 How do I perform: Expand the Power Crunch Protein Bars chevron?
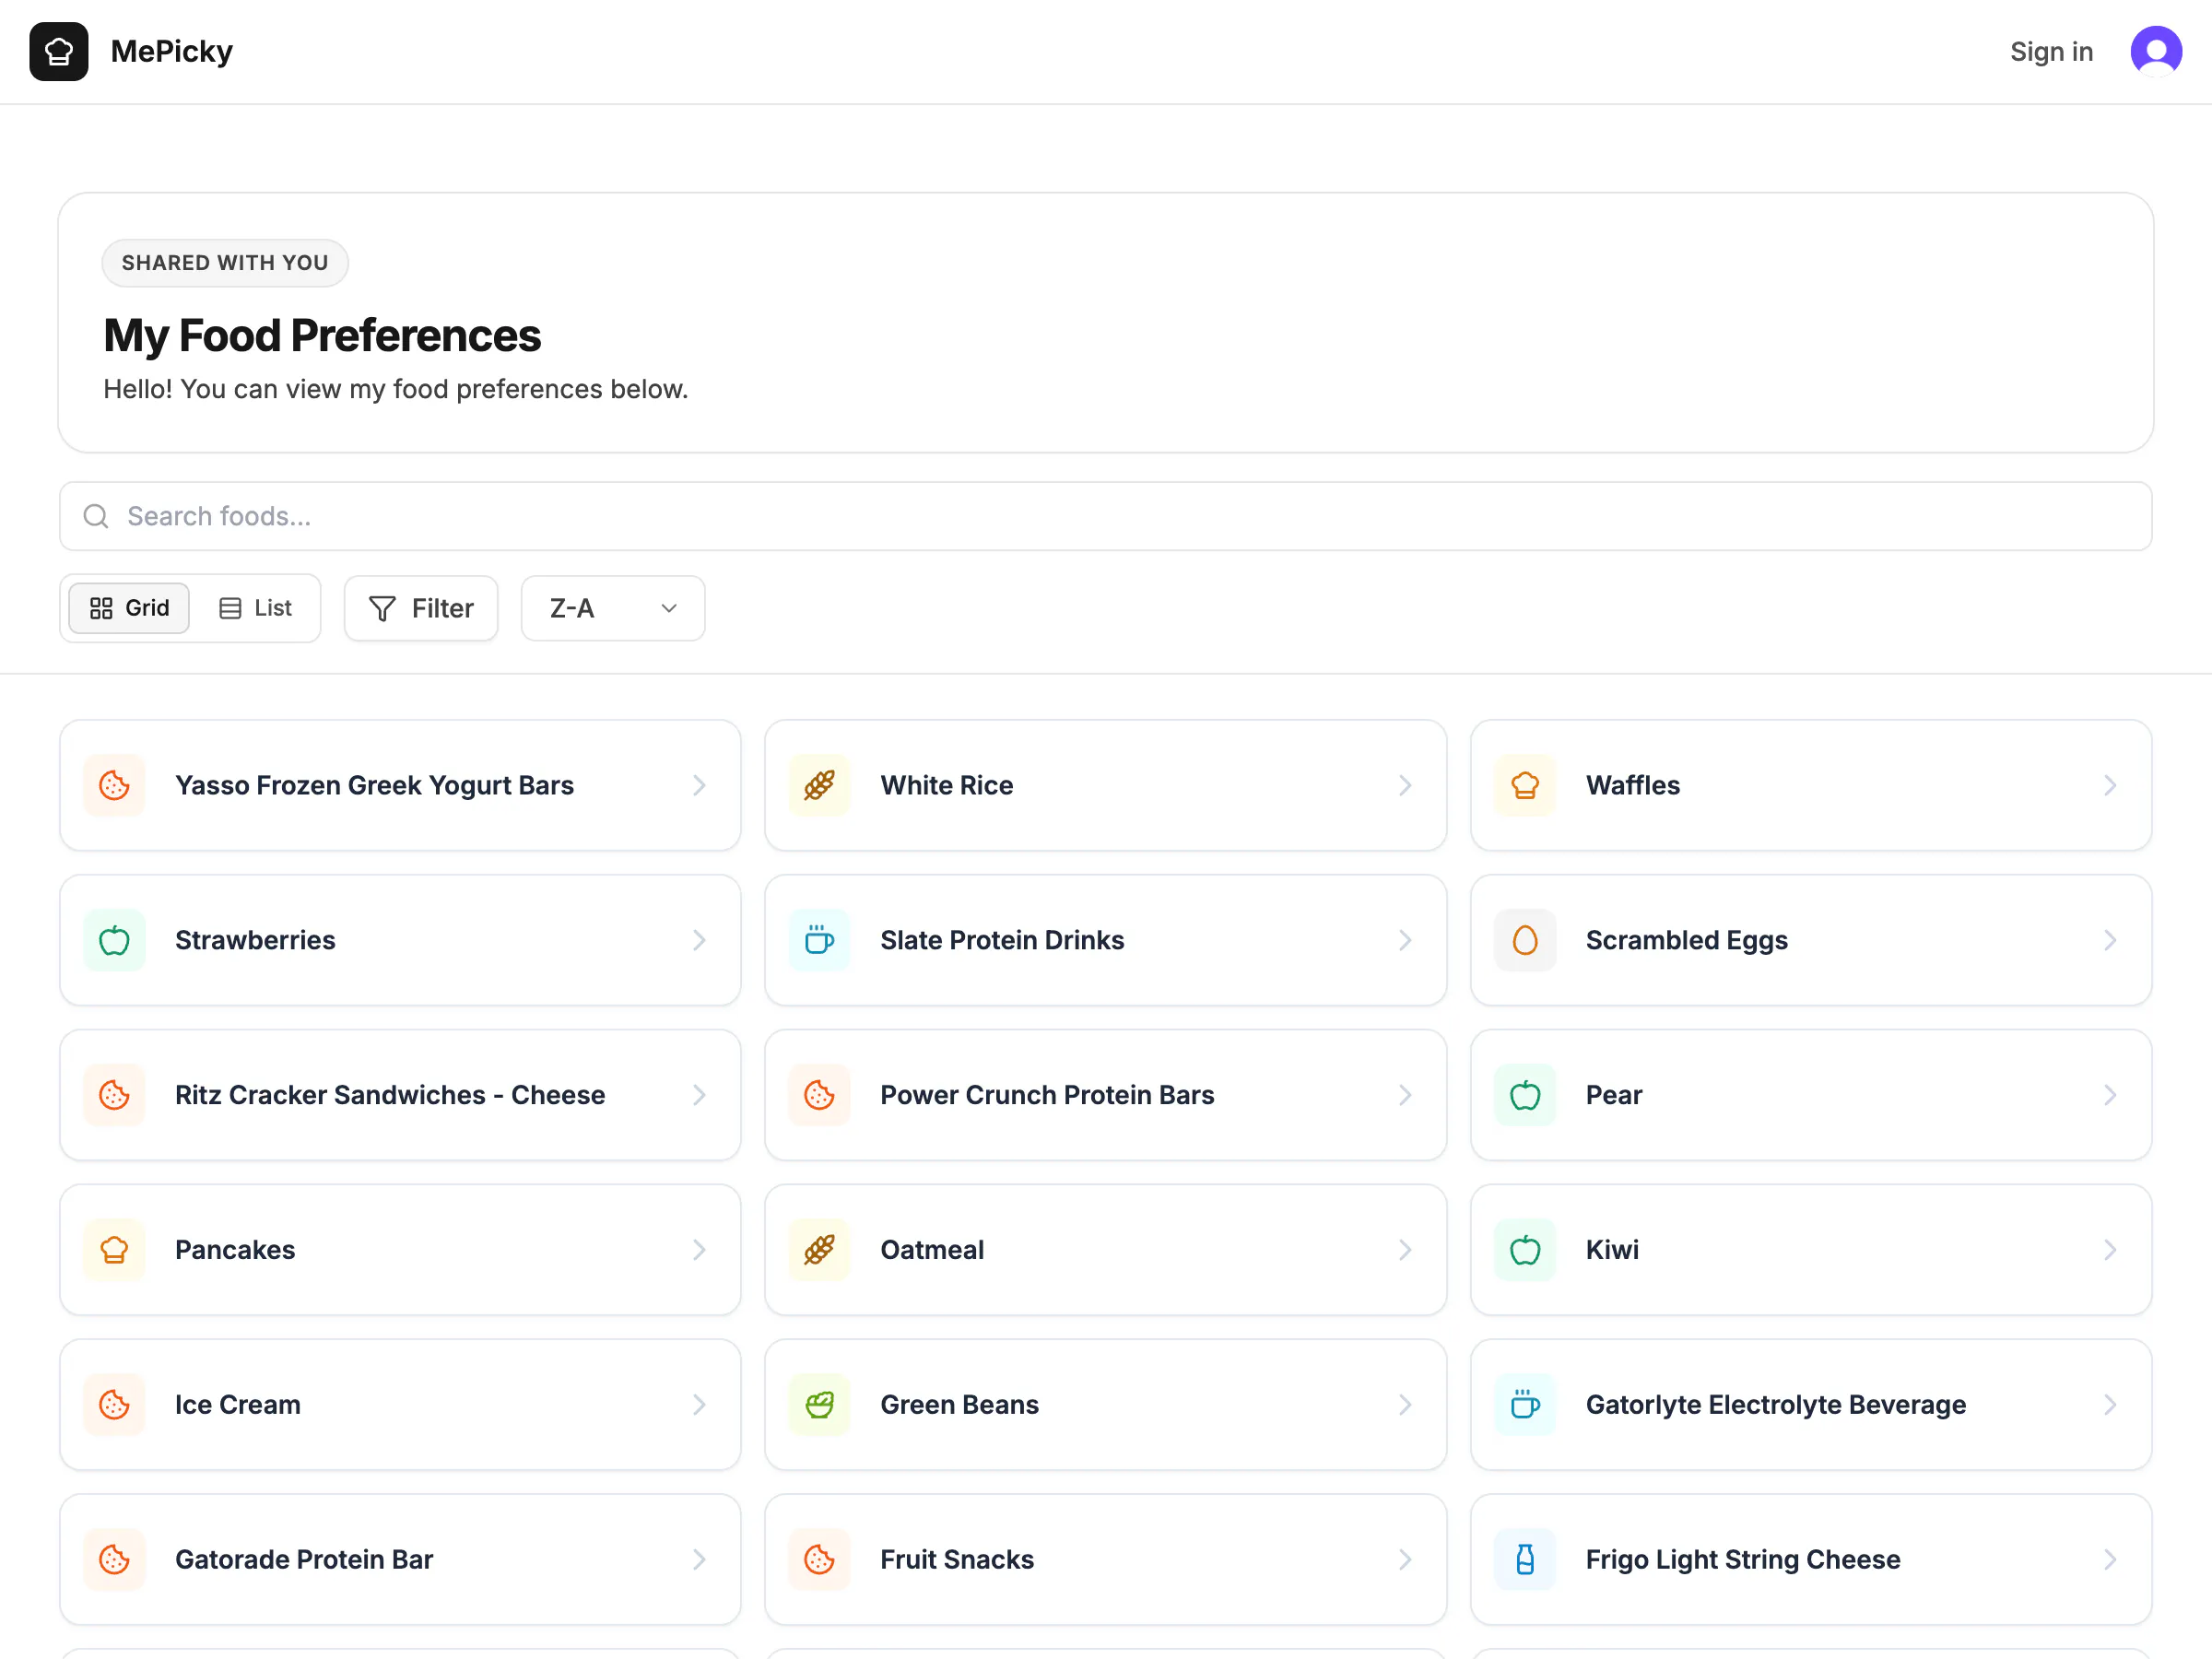click(1405, 1095)
